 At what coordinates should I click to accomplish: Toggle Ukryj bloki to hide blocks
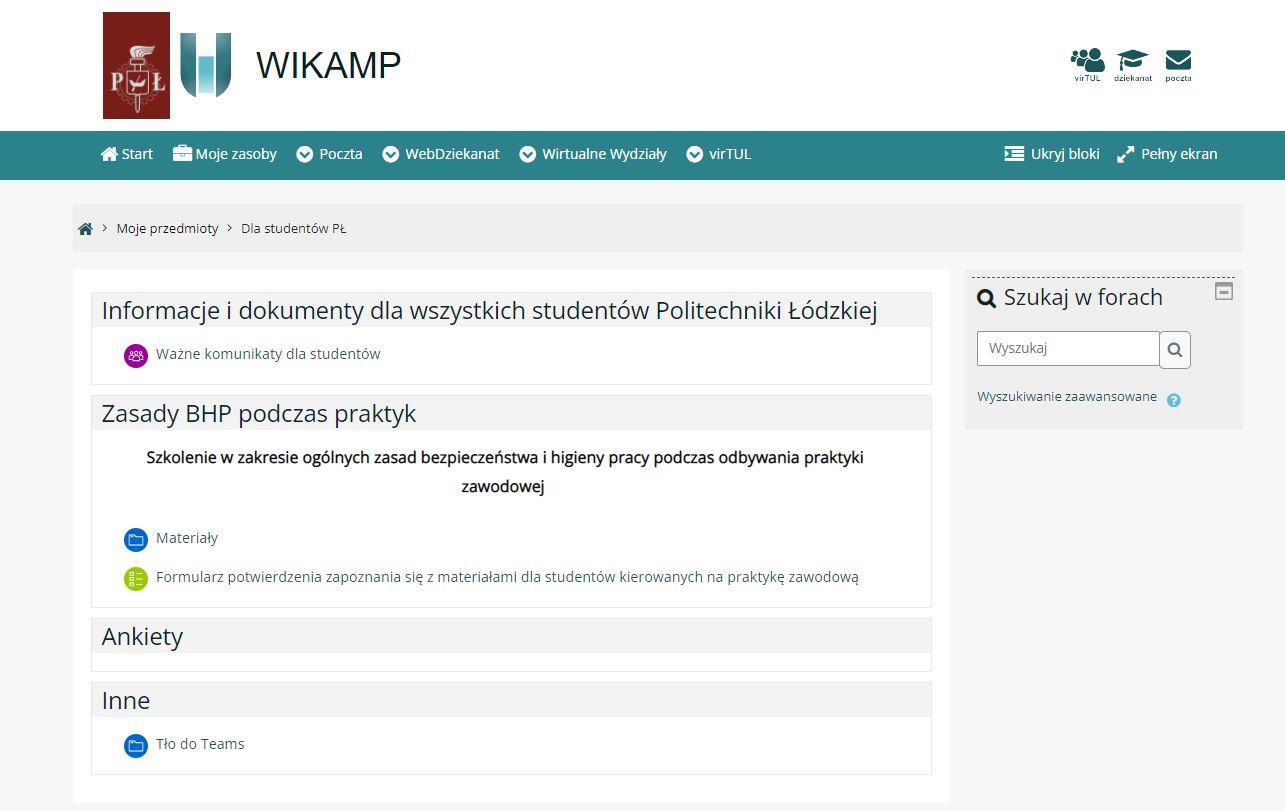click(1052, 154)
